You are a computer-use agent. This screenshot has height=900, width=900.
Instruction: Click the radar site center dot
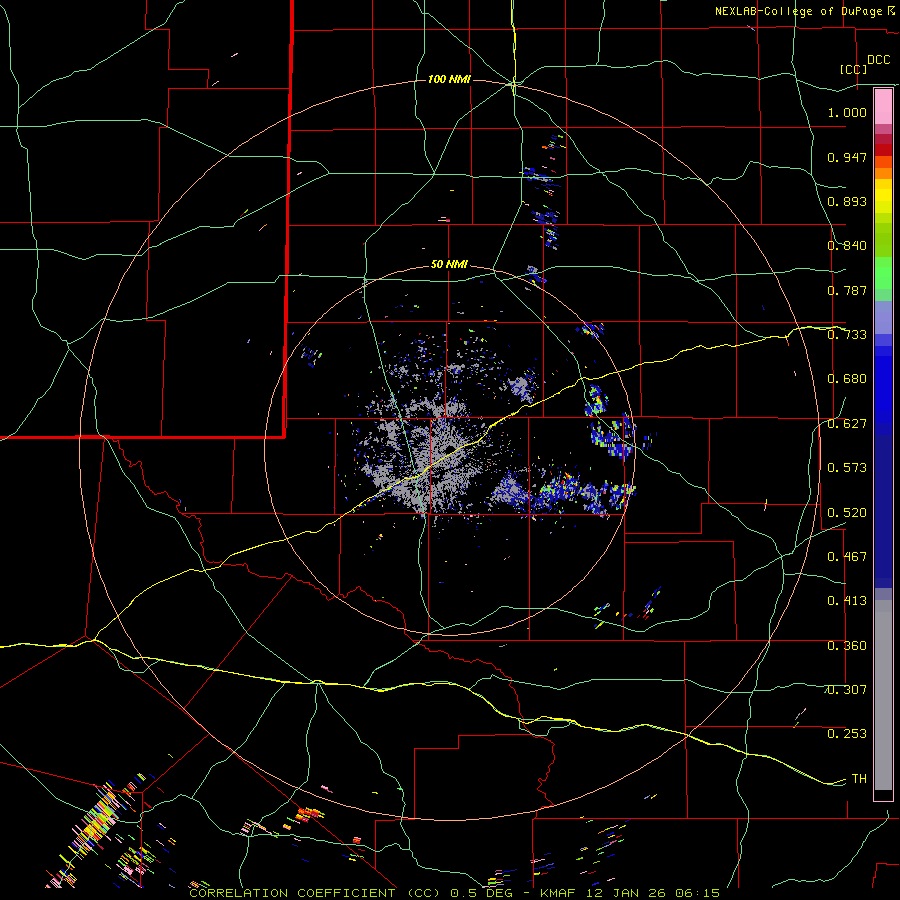point(450,449)
